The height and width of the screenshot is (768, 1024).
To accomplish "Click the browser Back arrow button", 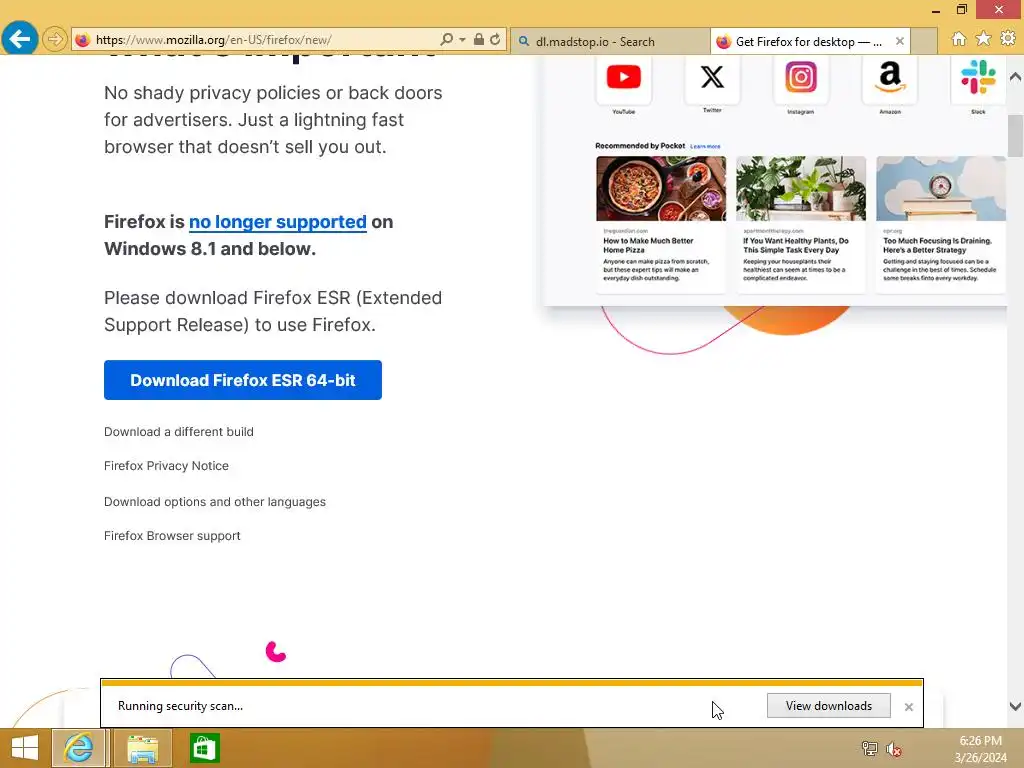I will click(x=20, y=39).
